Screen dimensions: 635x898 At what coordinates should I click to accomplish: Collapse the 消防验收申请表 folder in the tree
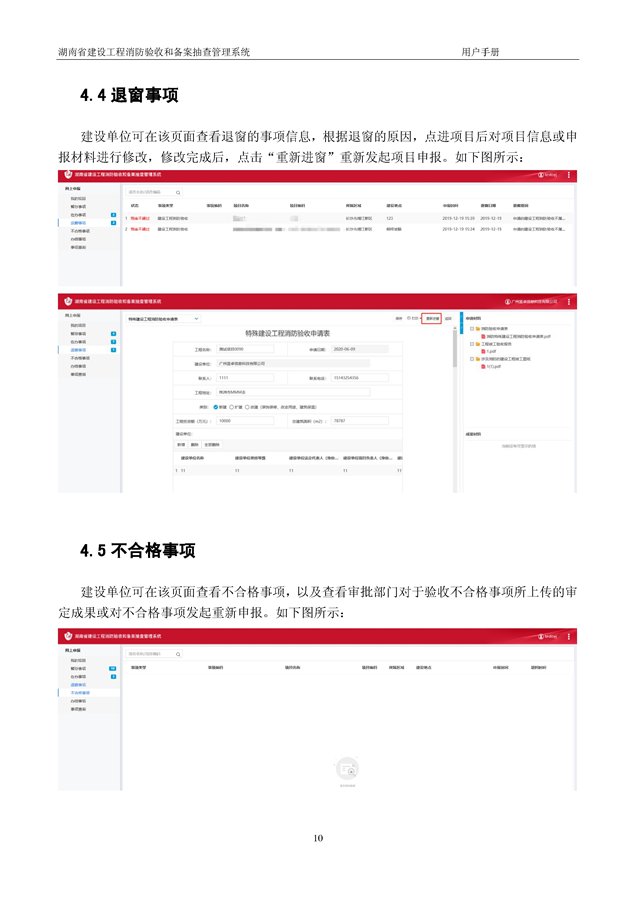[470, 328]
